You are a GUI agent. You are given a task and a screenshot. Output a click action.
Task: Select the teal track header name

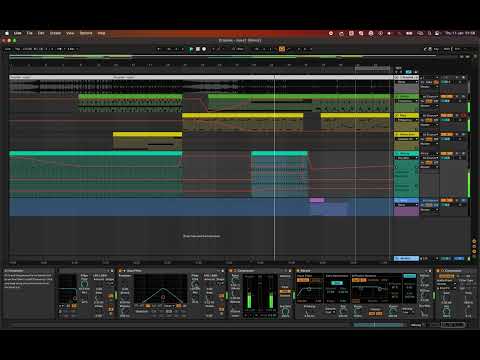(x=406, y=154)
